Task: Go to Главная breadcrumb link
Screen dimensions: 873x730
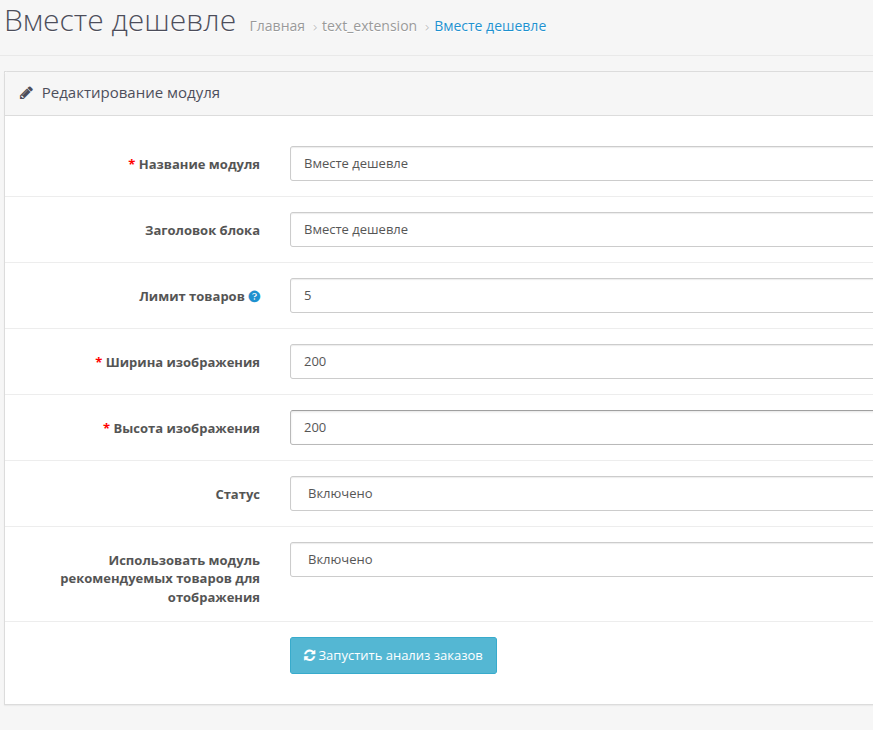Action: coord(277,26)
